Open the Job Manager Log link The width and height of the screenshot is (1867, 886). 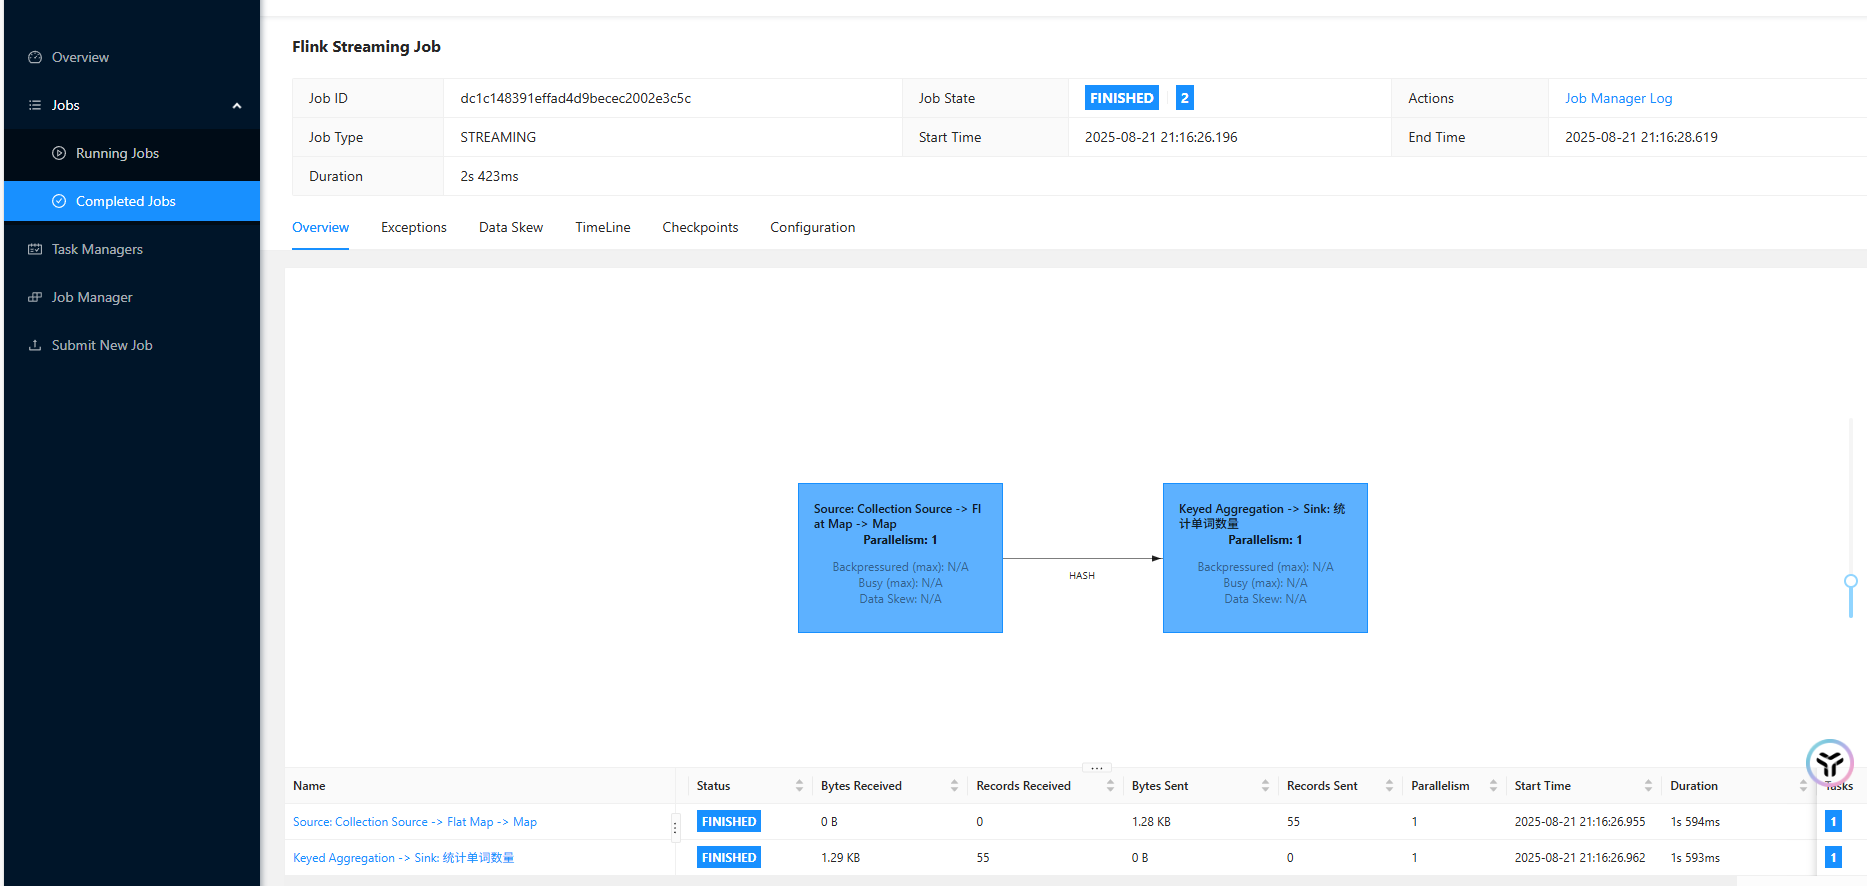[x=1617, y=98]
